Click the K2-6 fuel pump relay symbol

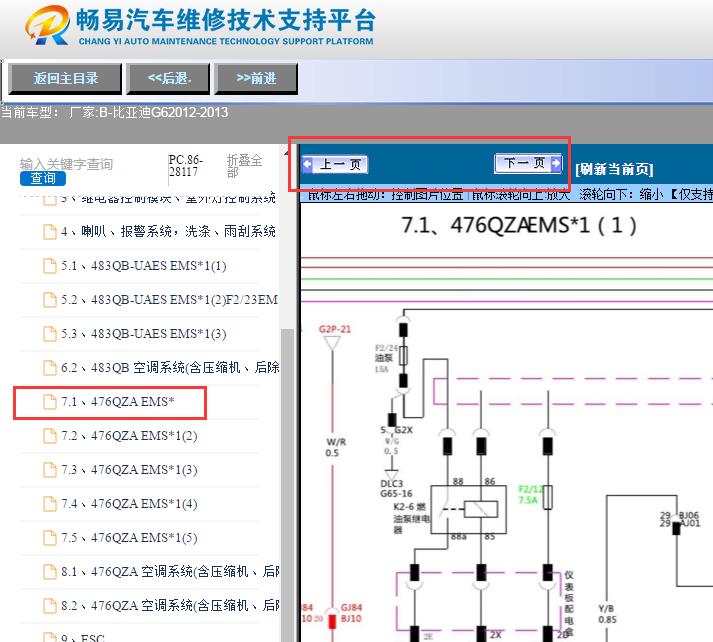tap(468, 509)
